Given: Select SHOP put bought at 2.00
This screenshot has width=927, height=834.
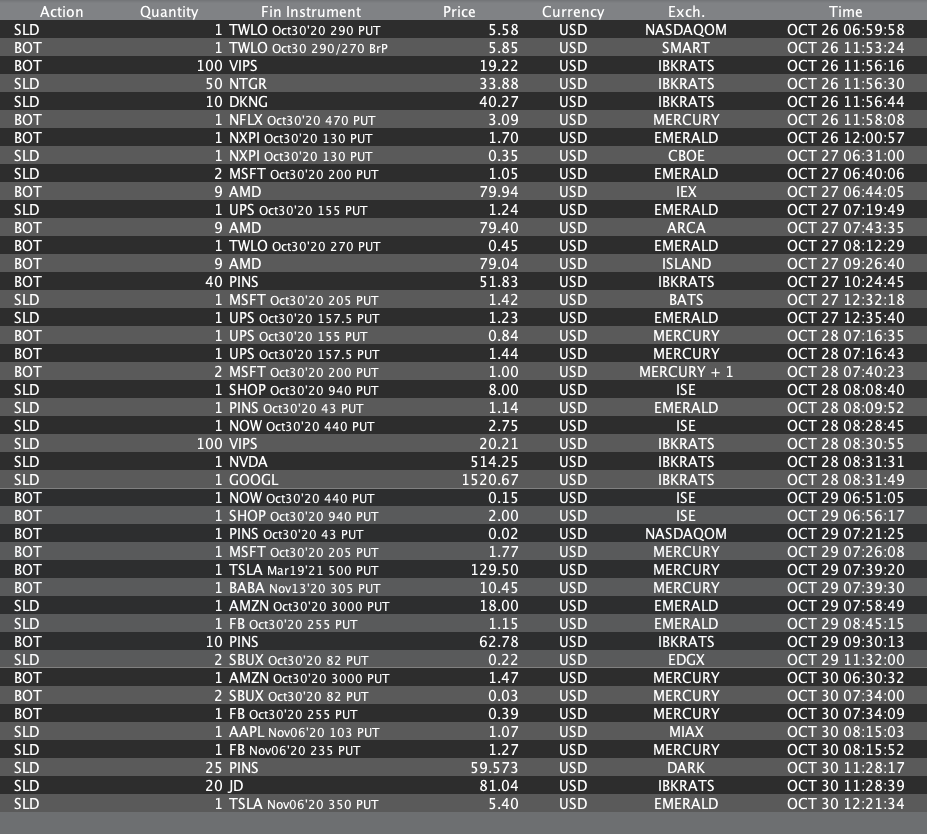Looking at the screenshot, I should 464,516.
